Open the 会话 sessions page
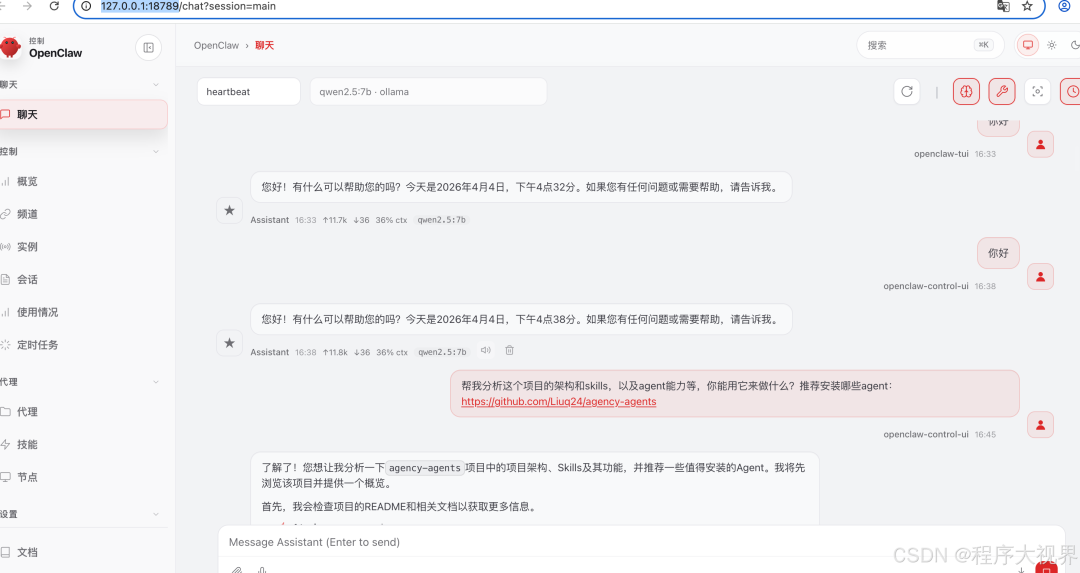The width and height of the screenshot is (1080, 573). tap(28, 280)
